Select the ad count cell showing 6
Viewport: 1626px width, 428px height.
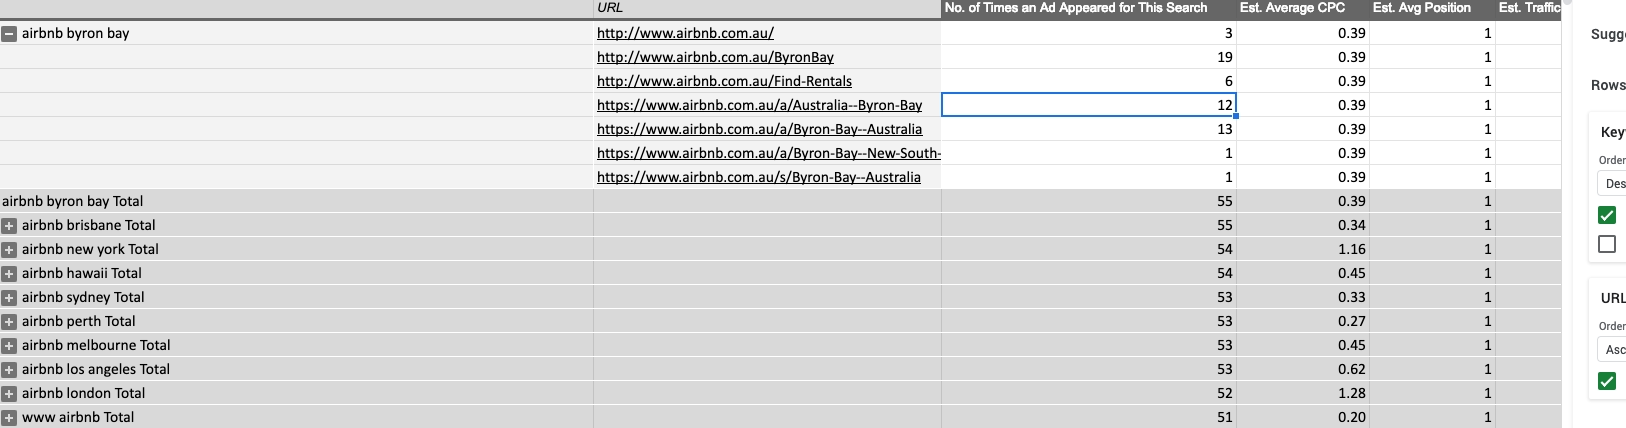click(x=1089, y=81)
